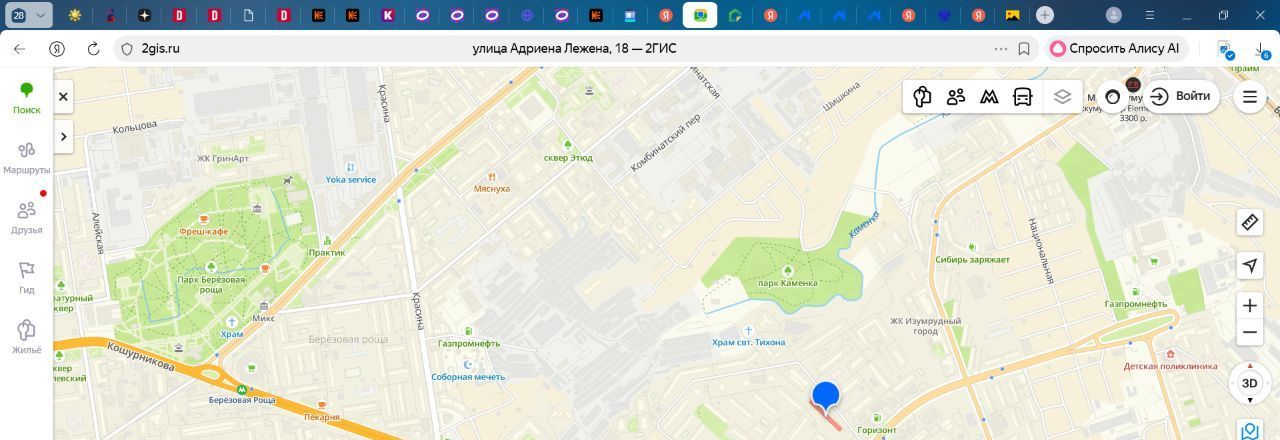This screenshot has height=440, width=1280.
Task: Open the Поиск search section in sidebar
Action: click(x=27, y=98)
